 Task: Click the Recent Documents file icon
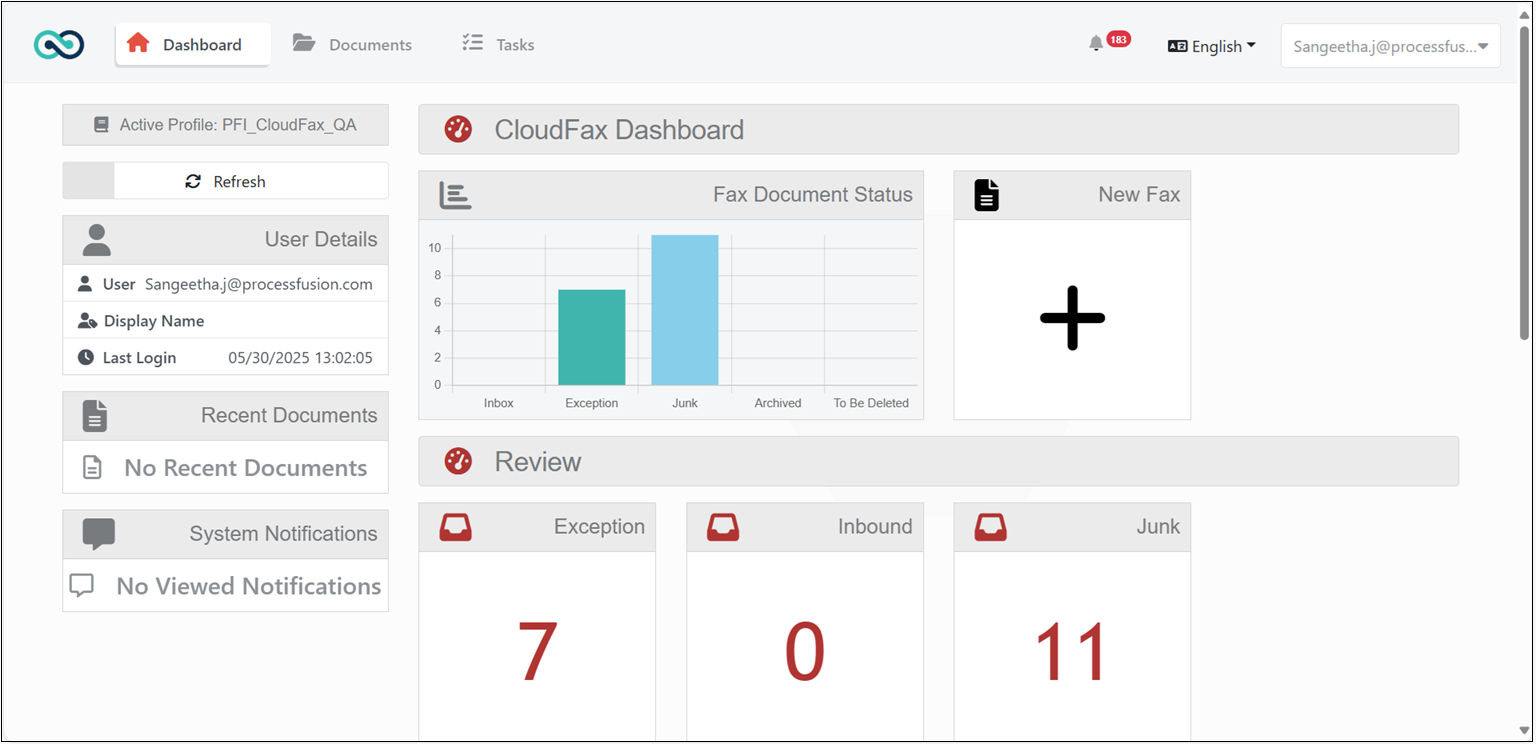[x=95, y=416]
